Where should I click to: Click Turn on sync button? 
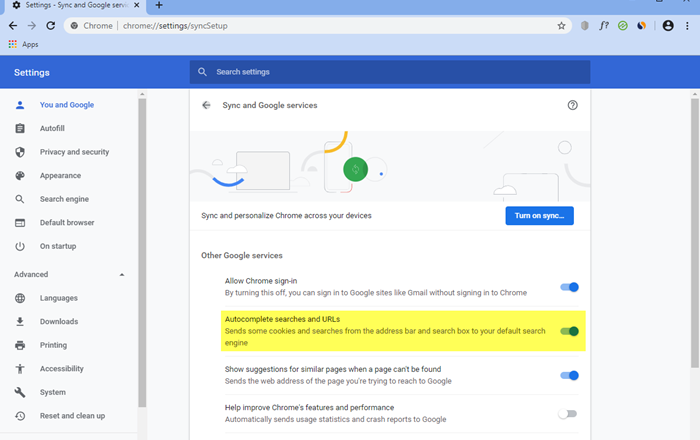(x=539, y=216)
